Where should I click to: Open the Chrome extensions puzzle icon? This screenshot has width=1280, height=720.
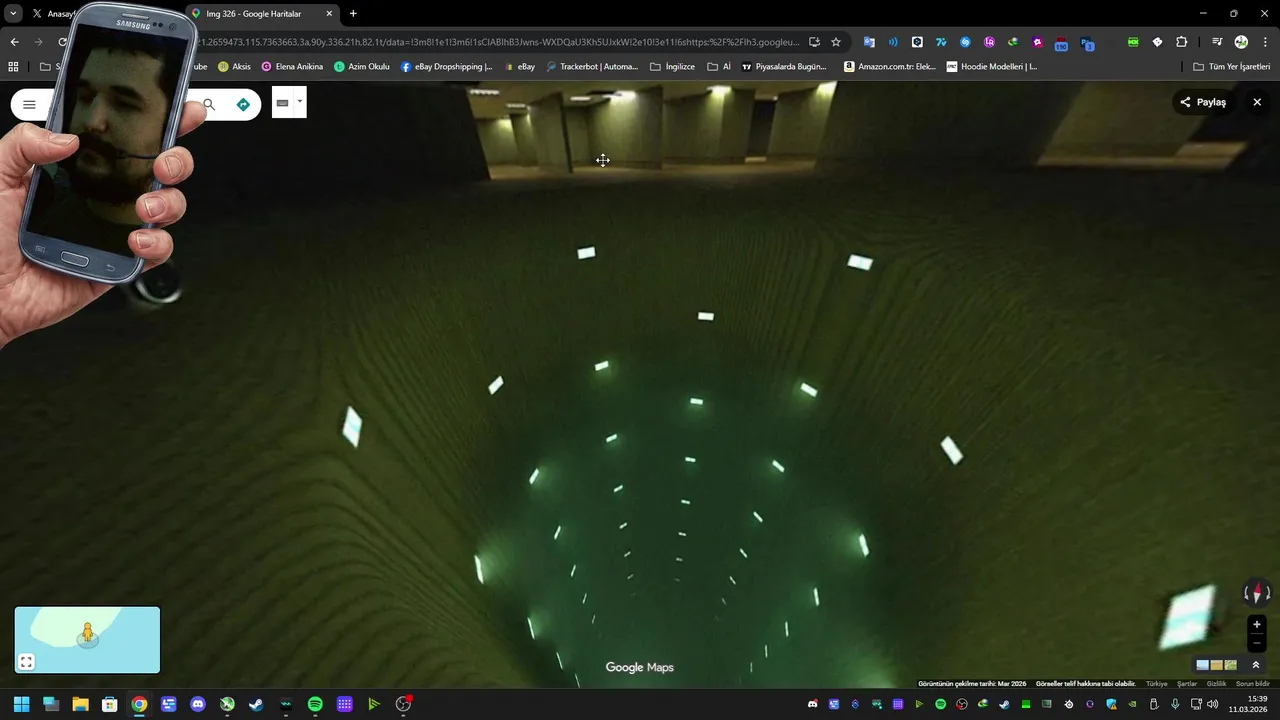(1181, 42)
